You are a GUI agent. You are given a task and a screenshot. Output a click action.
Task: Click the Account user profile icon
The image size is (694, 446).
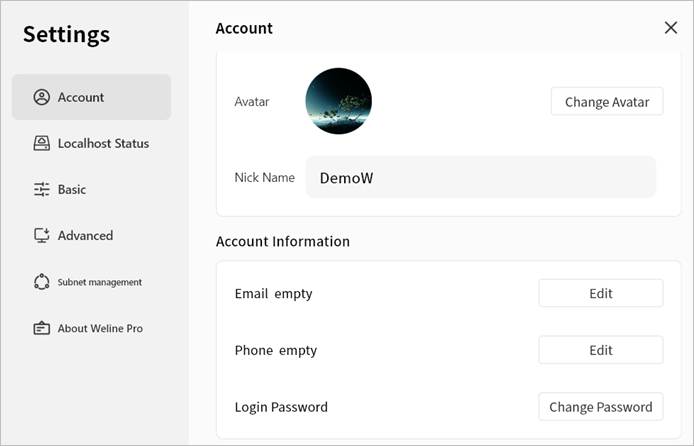point(41,97)
